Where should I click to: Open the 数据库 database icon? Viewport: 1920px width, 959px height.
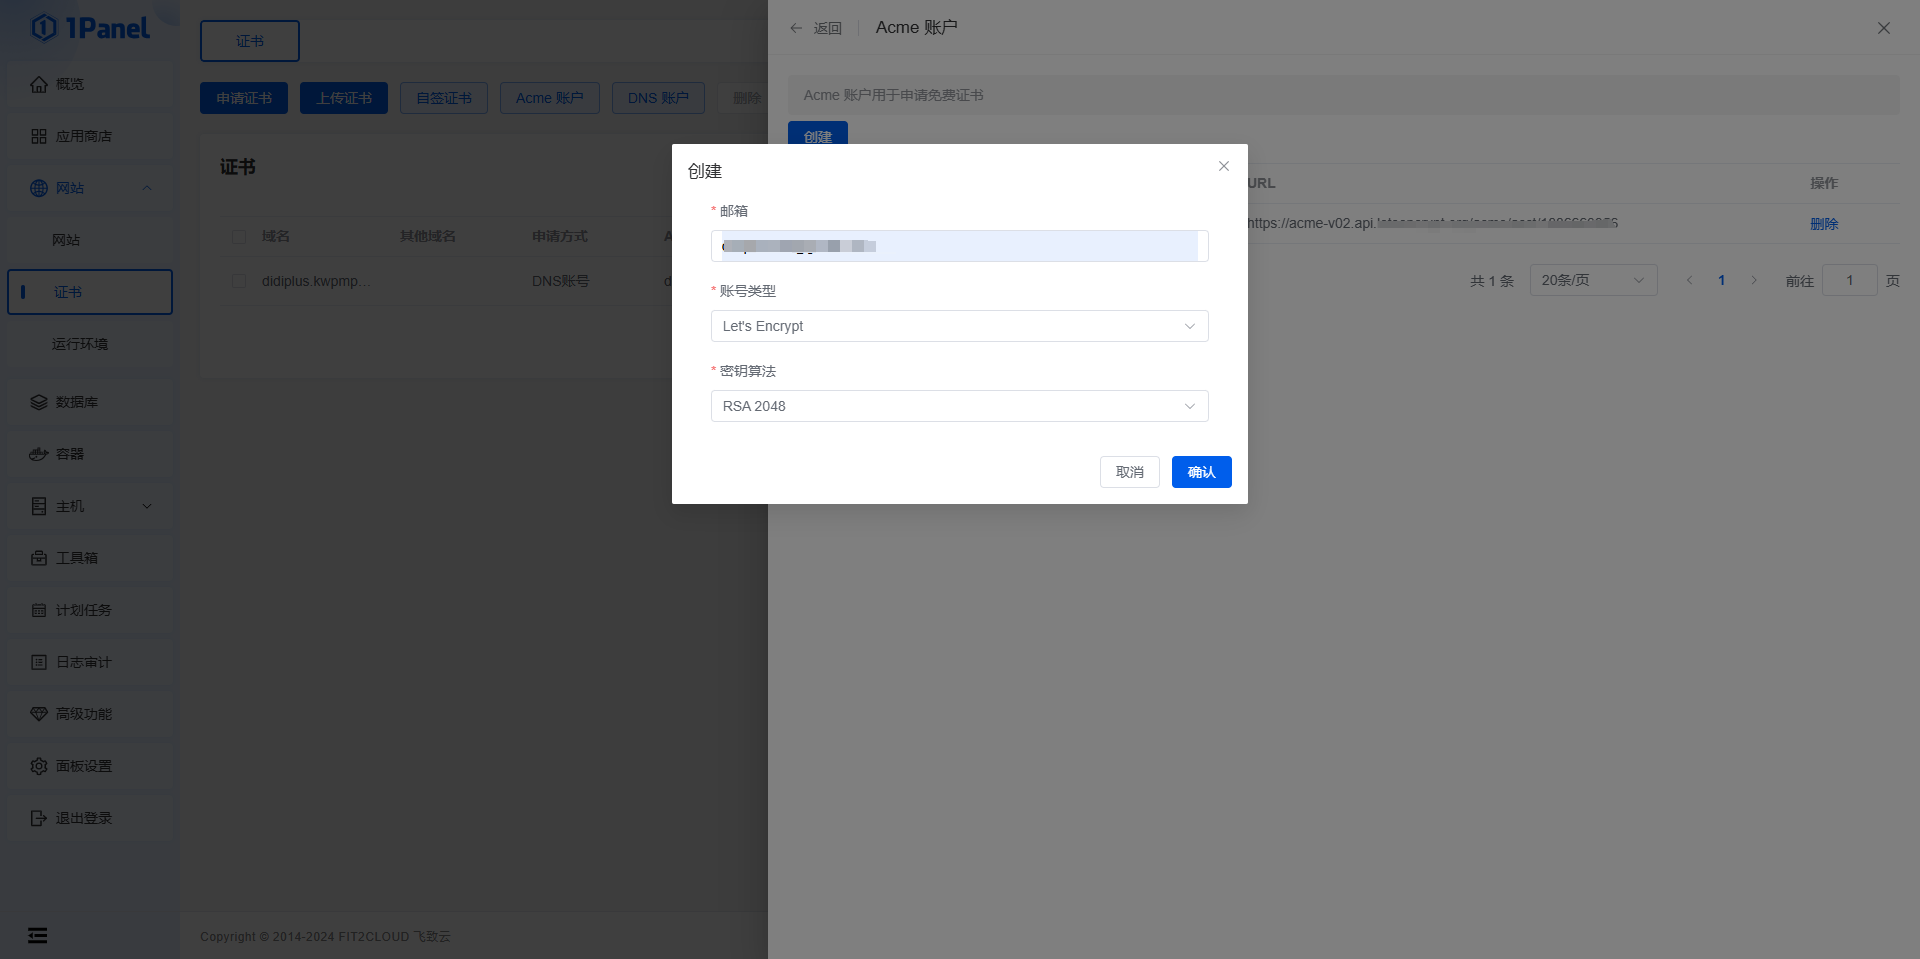pos(39,402)
